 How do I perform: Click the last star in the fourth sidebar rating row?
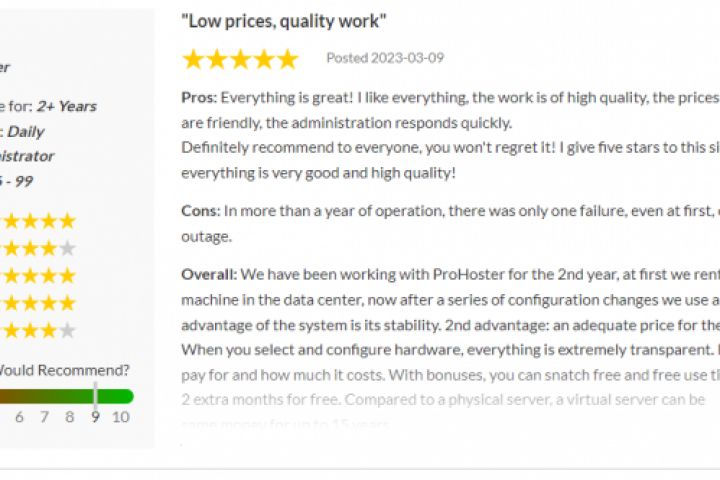67,303
